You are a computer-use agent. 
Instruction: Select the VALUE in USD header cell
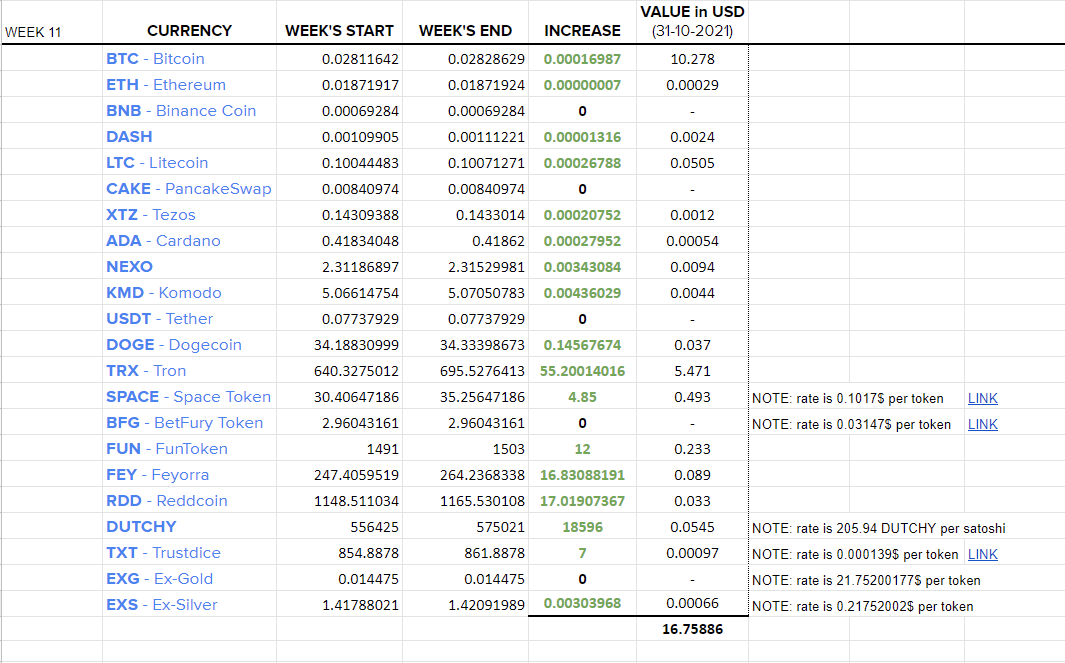click(x=692, y=22)
